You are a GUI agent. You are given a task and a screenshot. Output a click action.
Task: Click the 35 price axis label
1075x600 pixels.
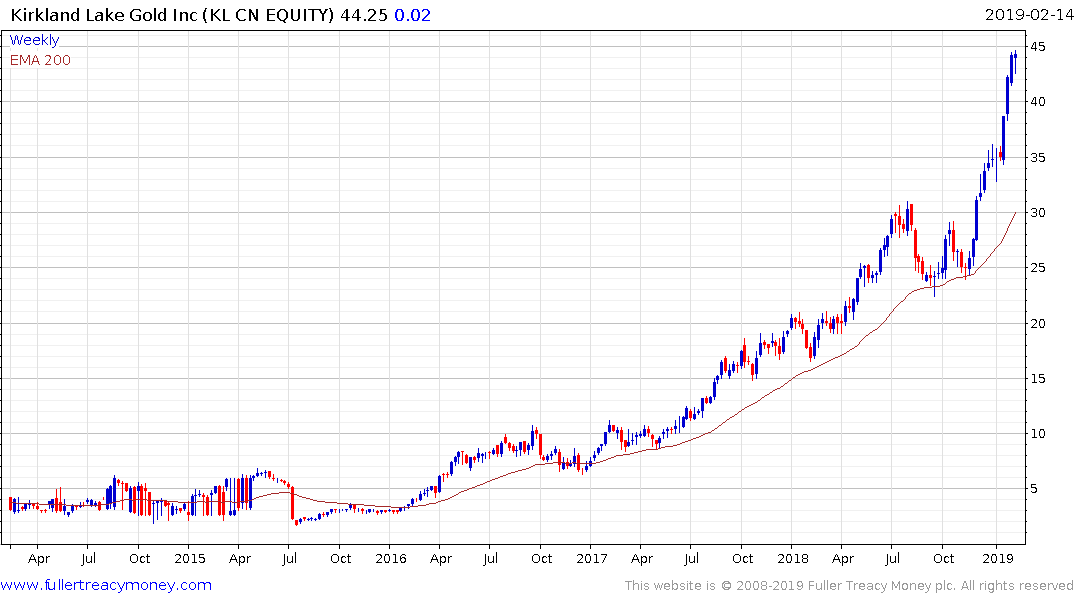1038,158
